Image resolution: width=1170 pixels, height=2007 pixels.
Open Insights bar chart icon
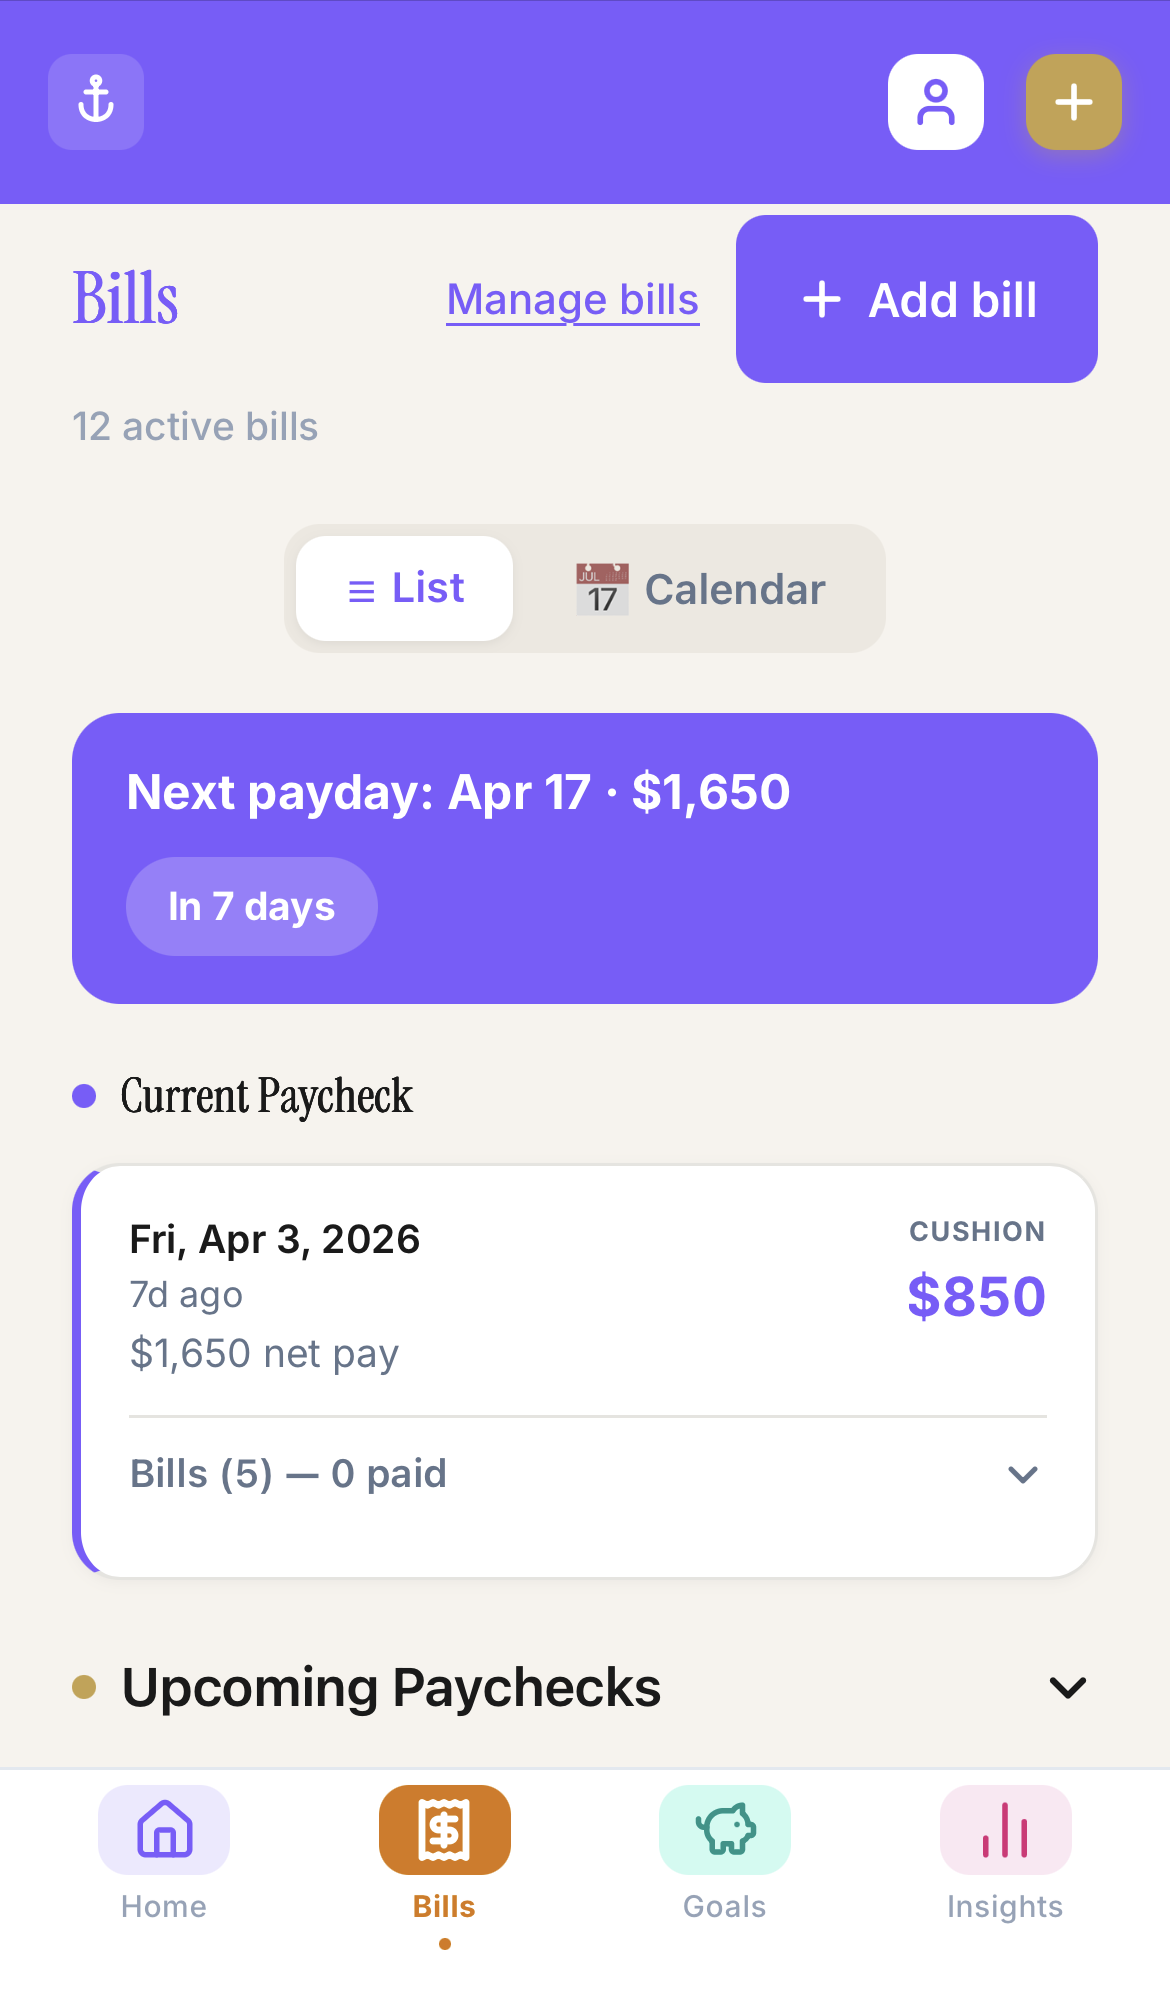(1005, 1829)
